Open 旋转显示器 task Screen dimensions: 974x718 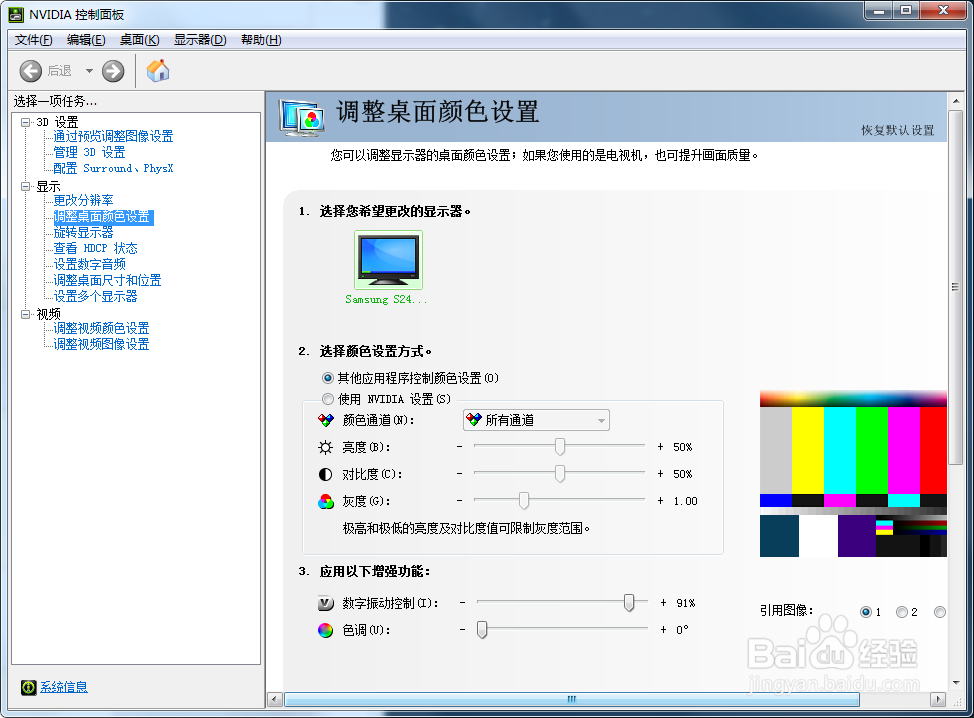click(83, 232)
